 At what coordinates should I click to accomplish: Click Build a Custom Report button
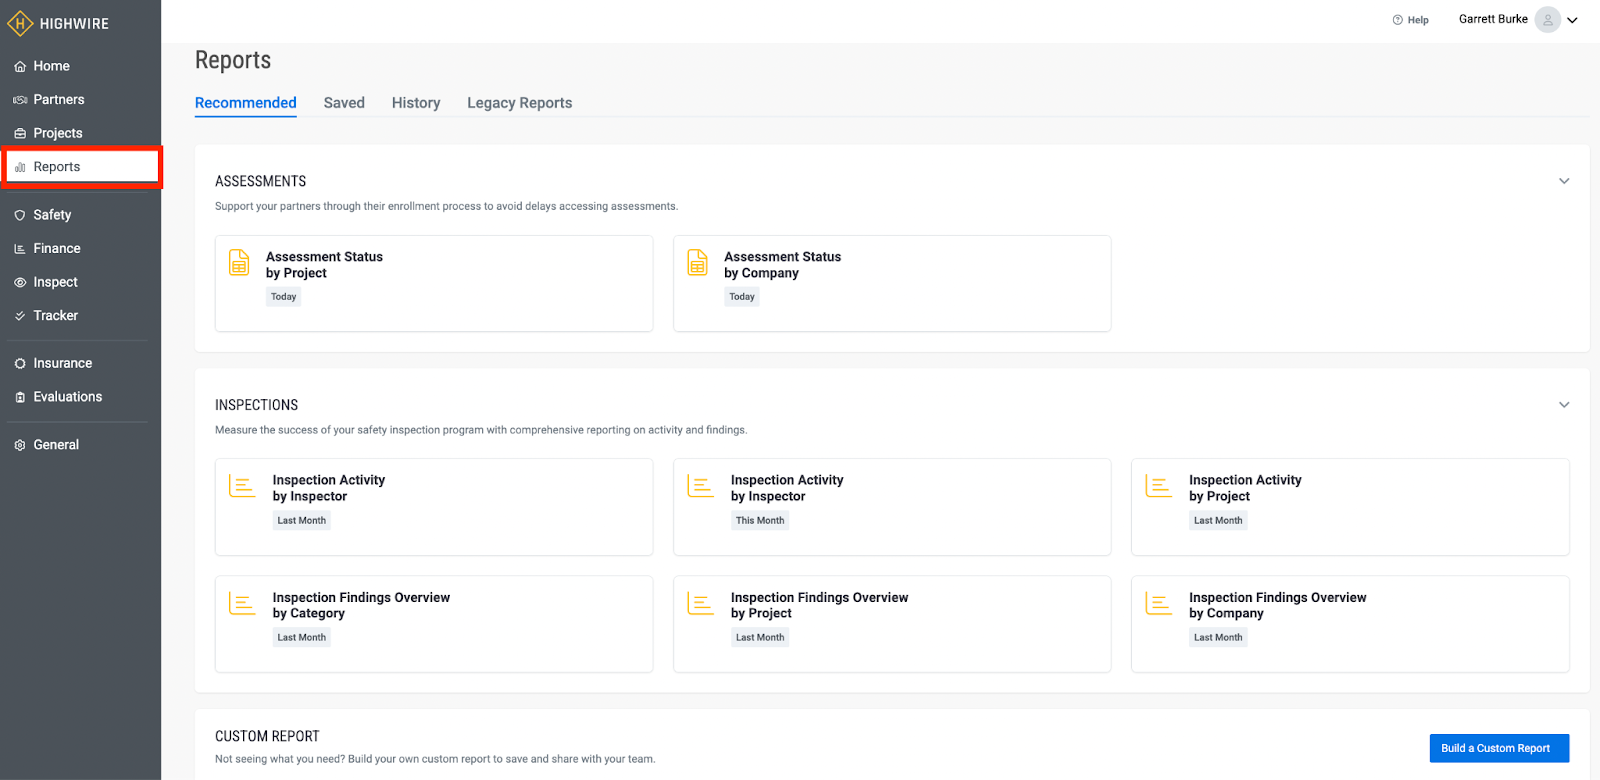[x=1499, y=748]
